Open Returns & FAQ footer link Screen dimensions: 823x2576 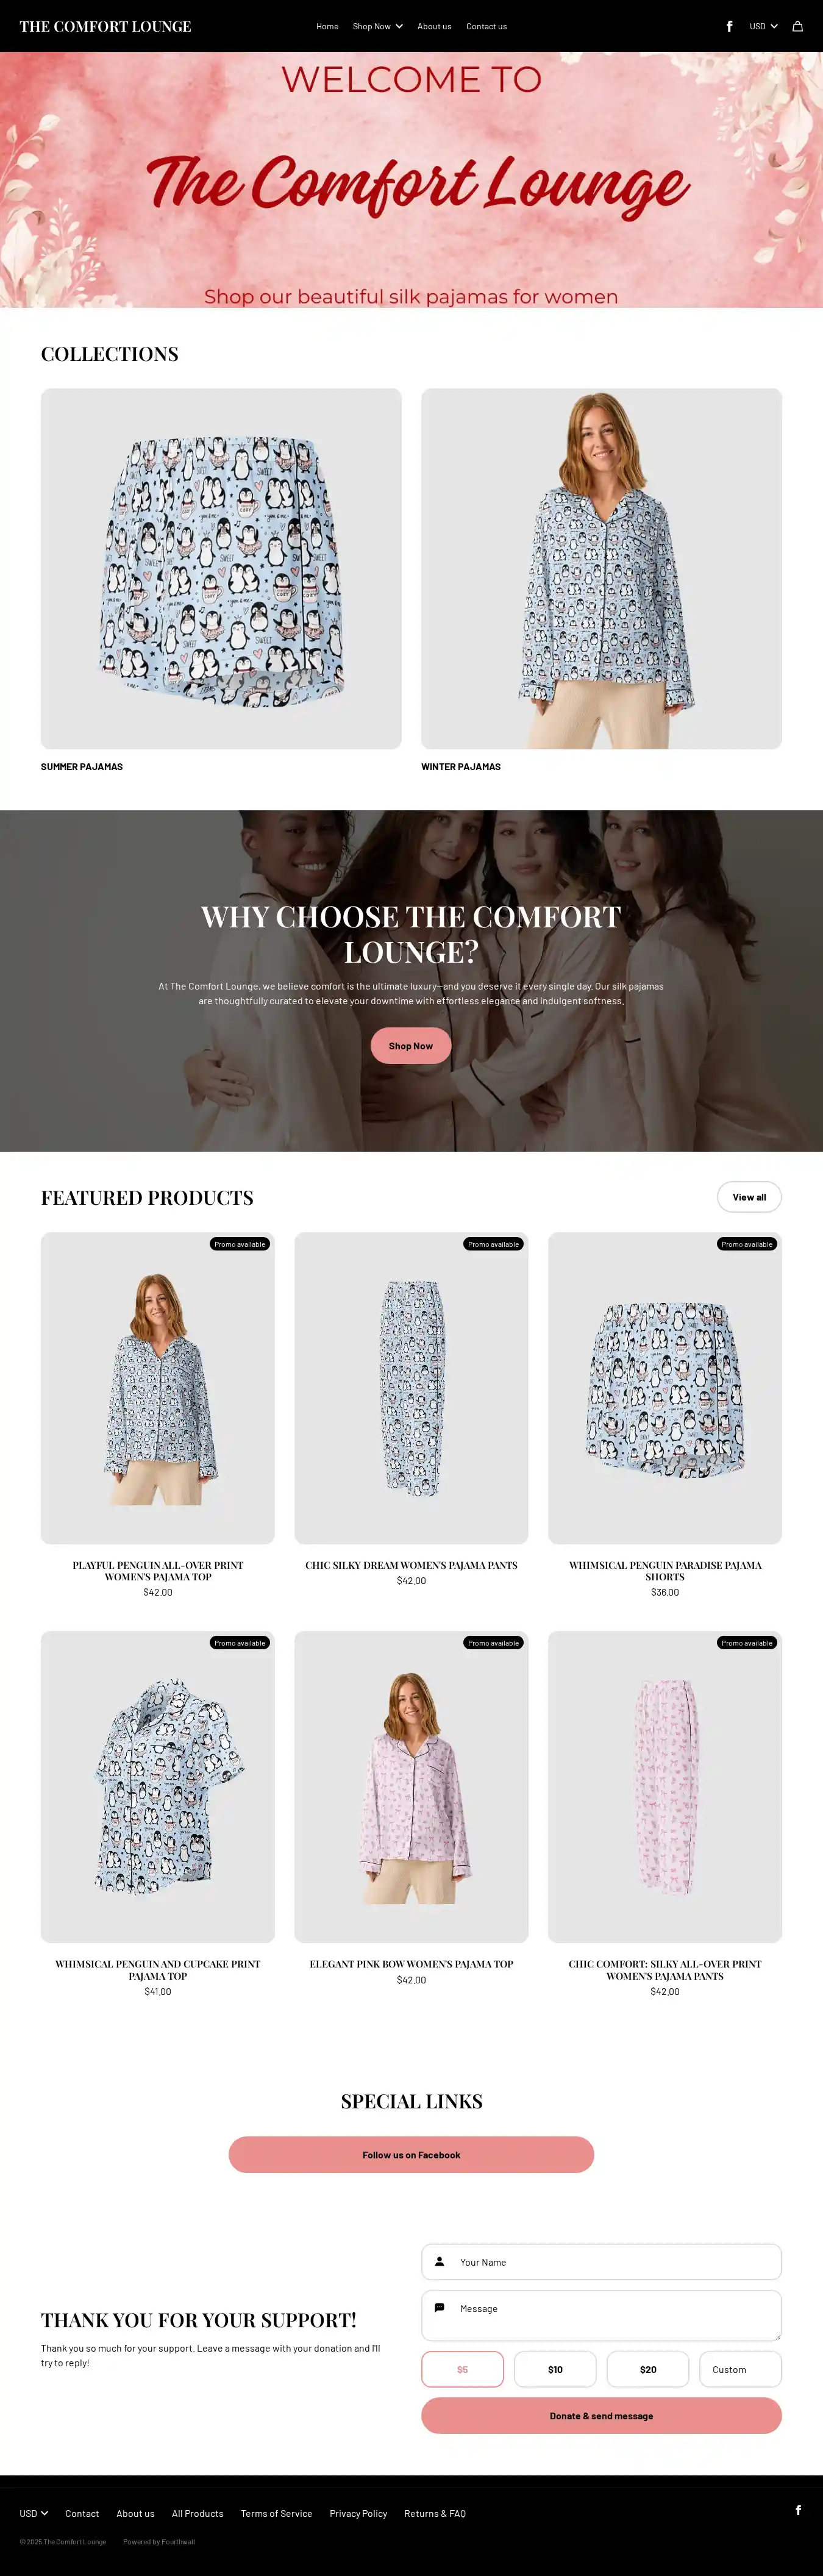coord(435,2513)
